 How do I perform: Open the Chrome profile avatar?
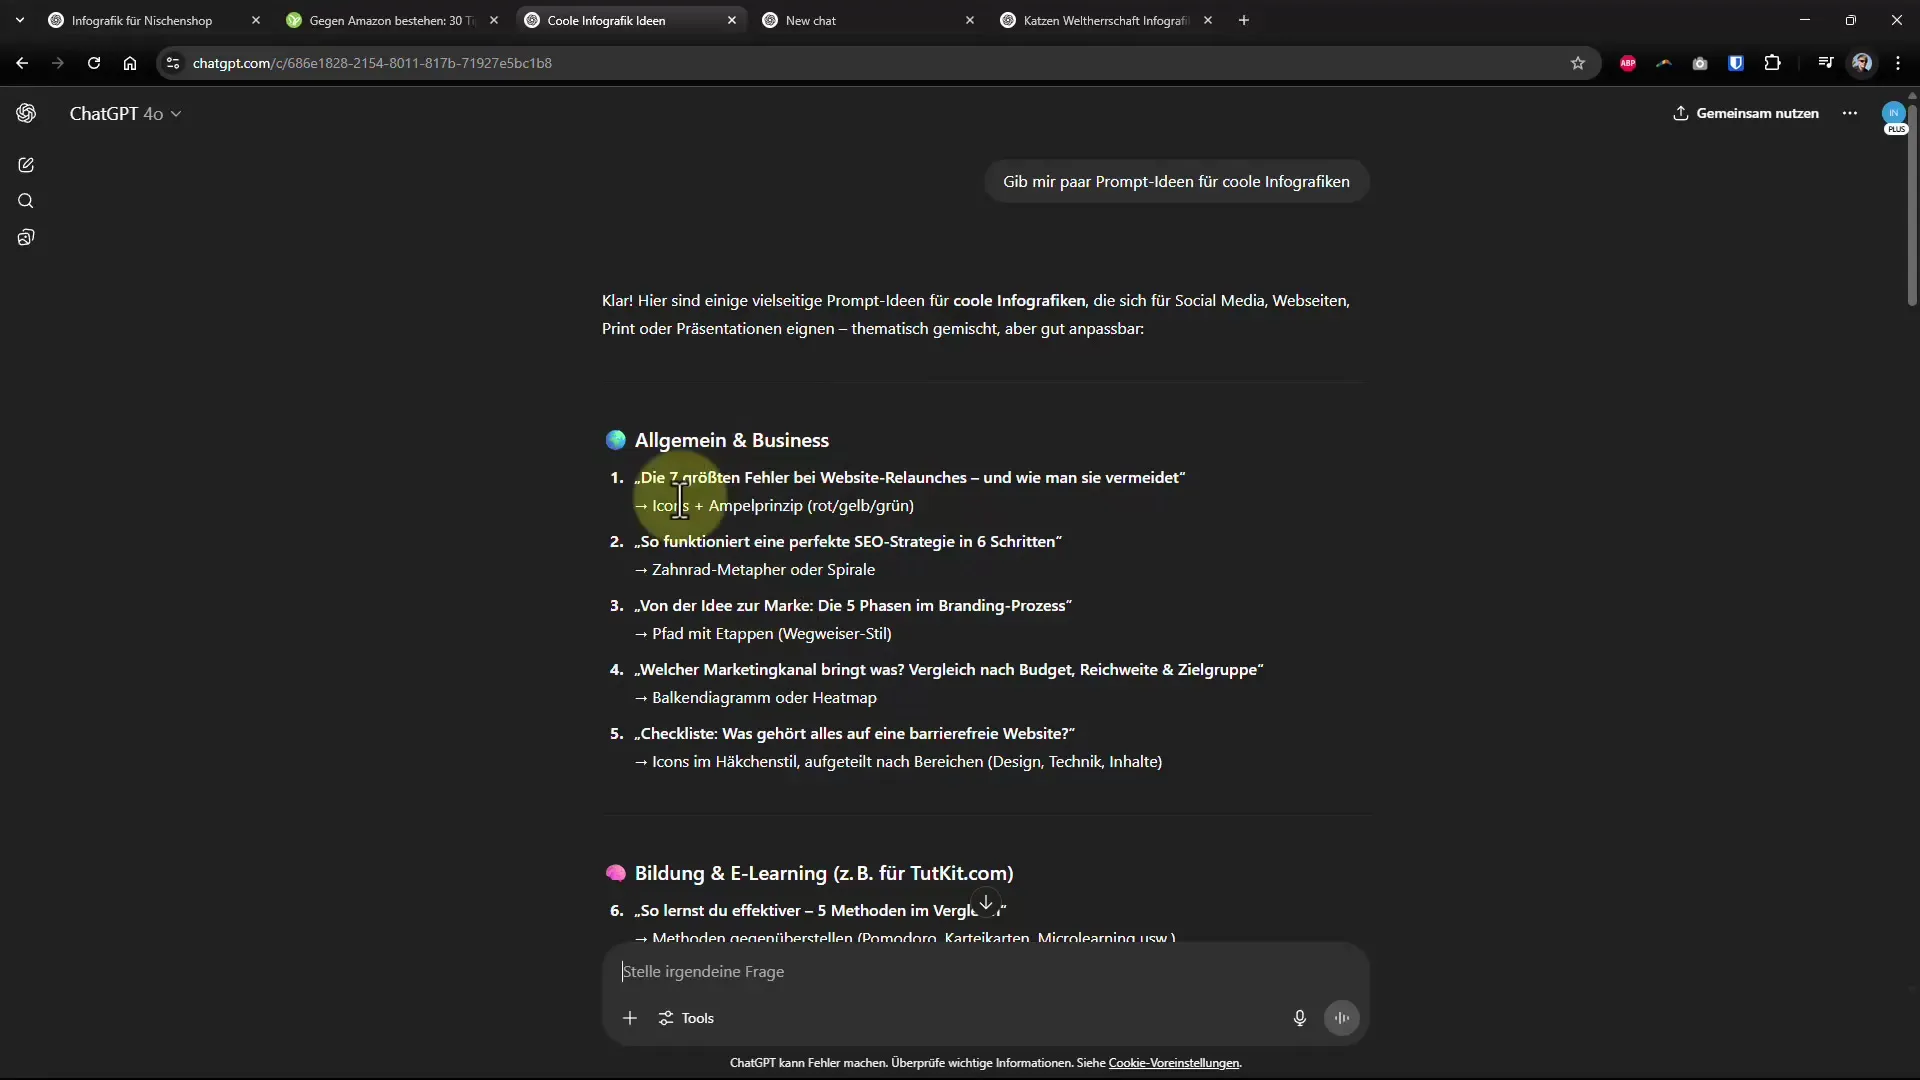point(1862,63)
